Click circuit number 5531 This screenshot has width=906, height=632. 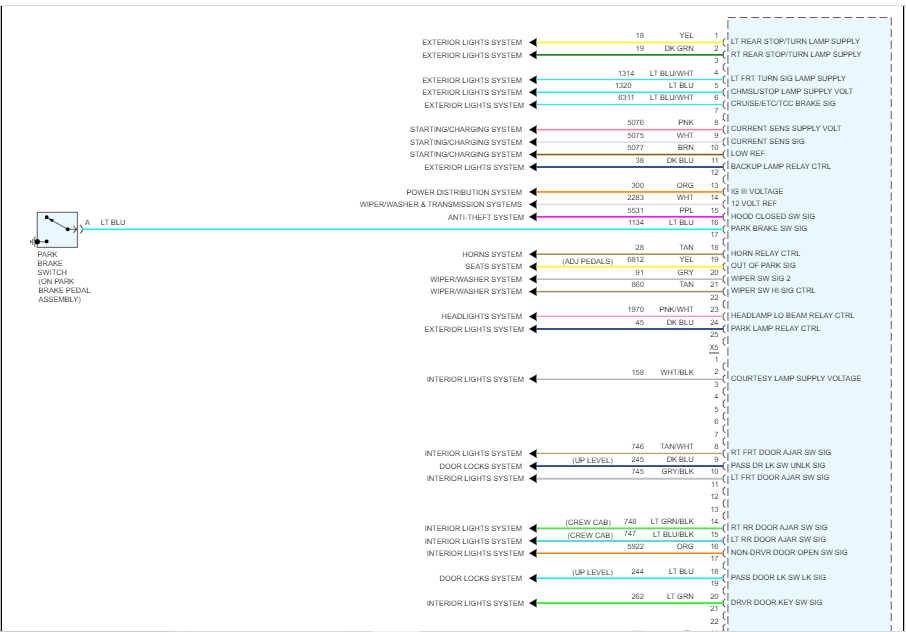[636, 211]
